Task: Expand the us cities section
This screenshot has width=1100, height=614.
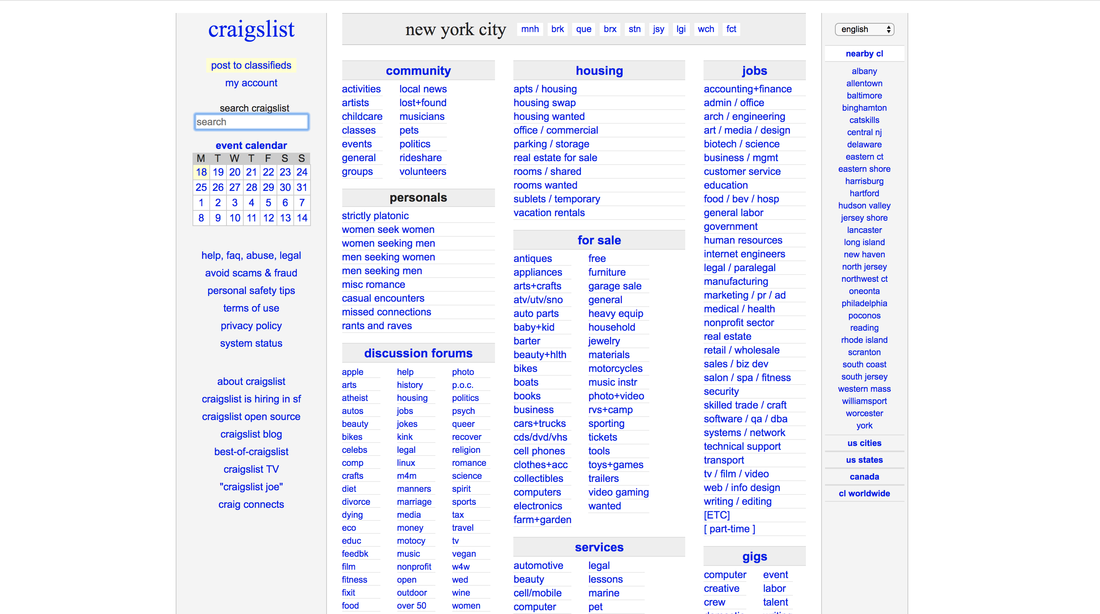Action: click(864, 443)
